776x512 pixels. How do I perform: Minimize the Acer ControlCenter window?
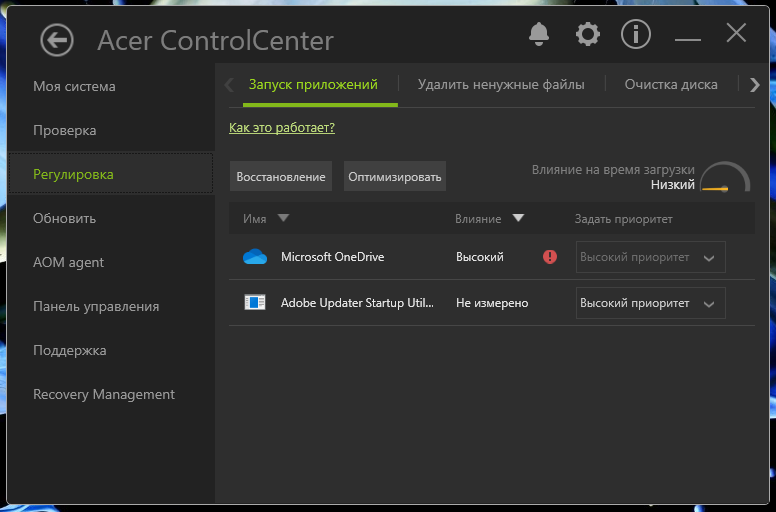point(688,39)
